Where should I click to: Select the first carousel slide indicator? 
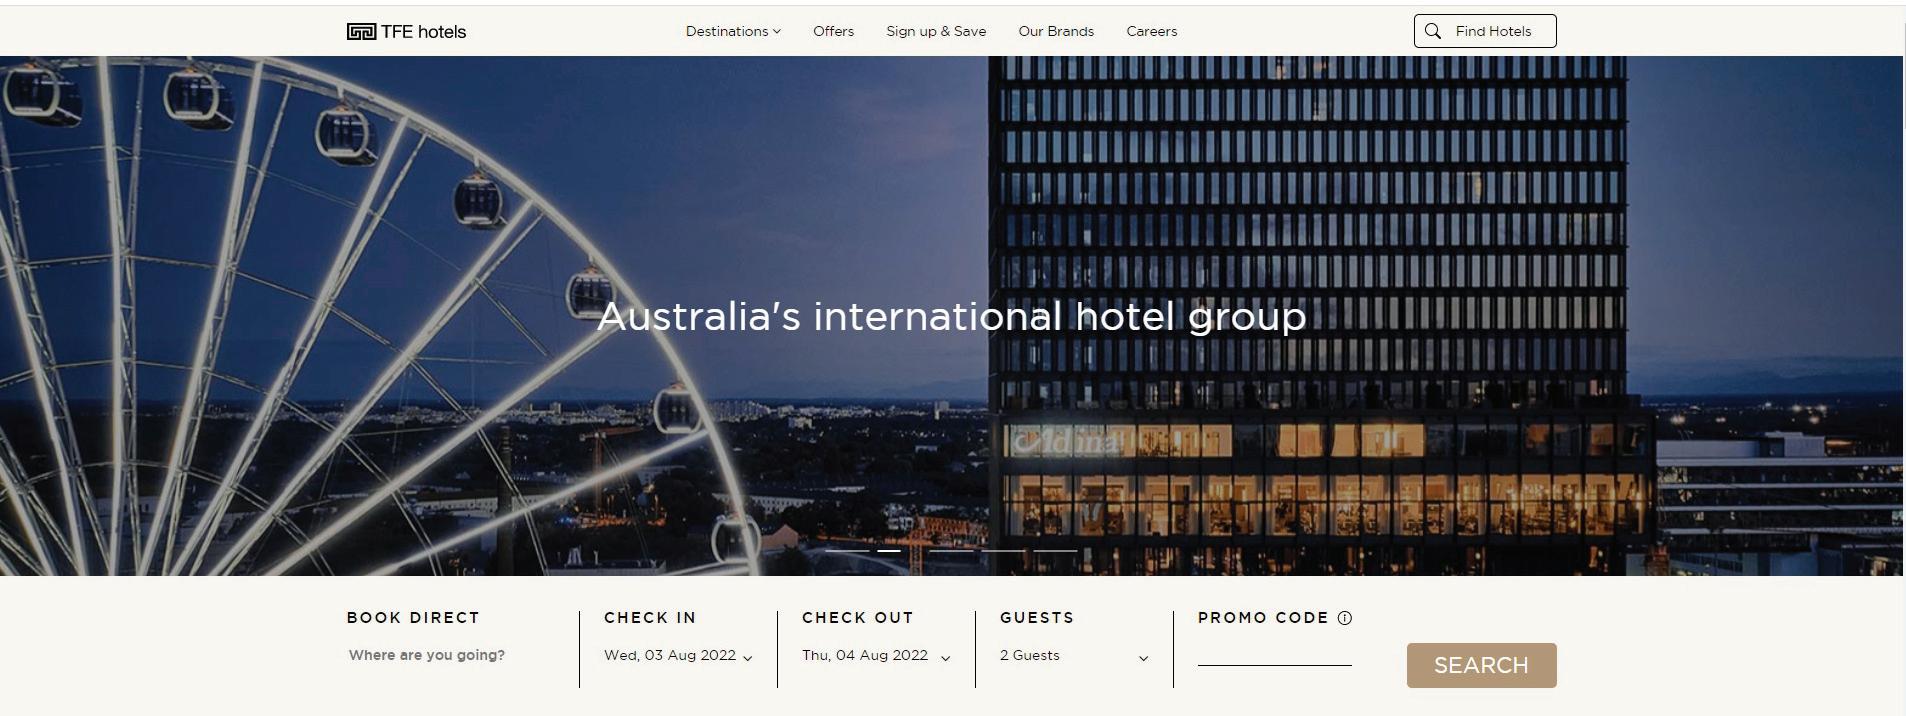847,551
